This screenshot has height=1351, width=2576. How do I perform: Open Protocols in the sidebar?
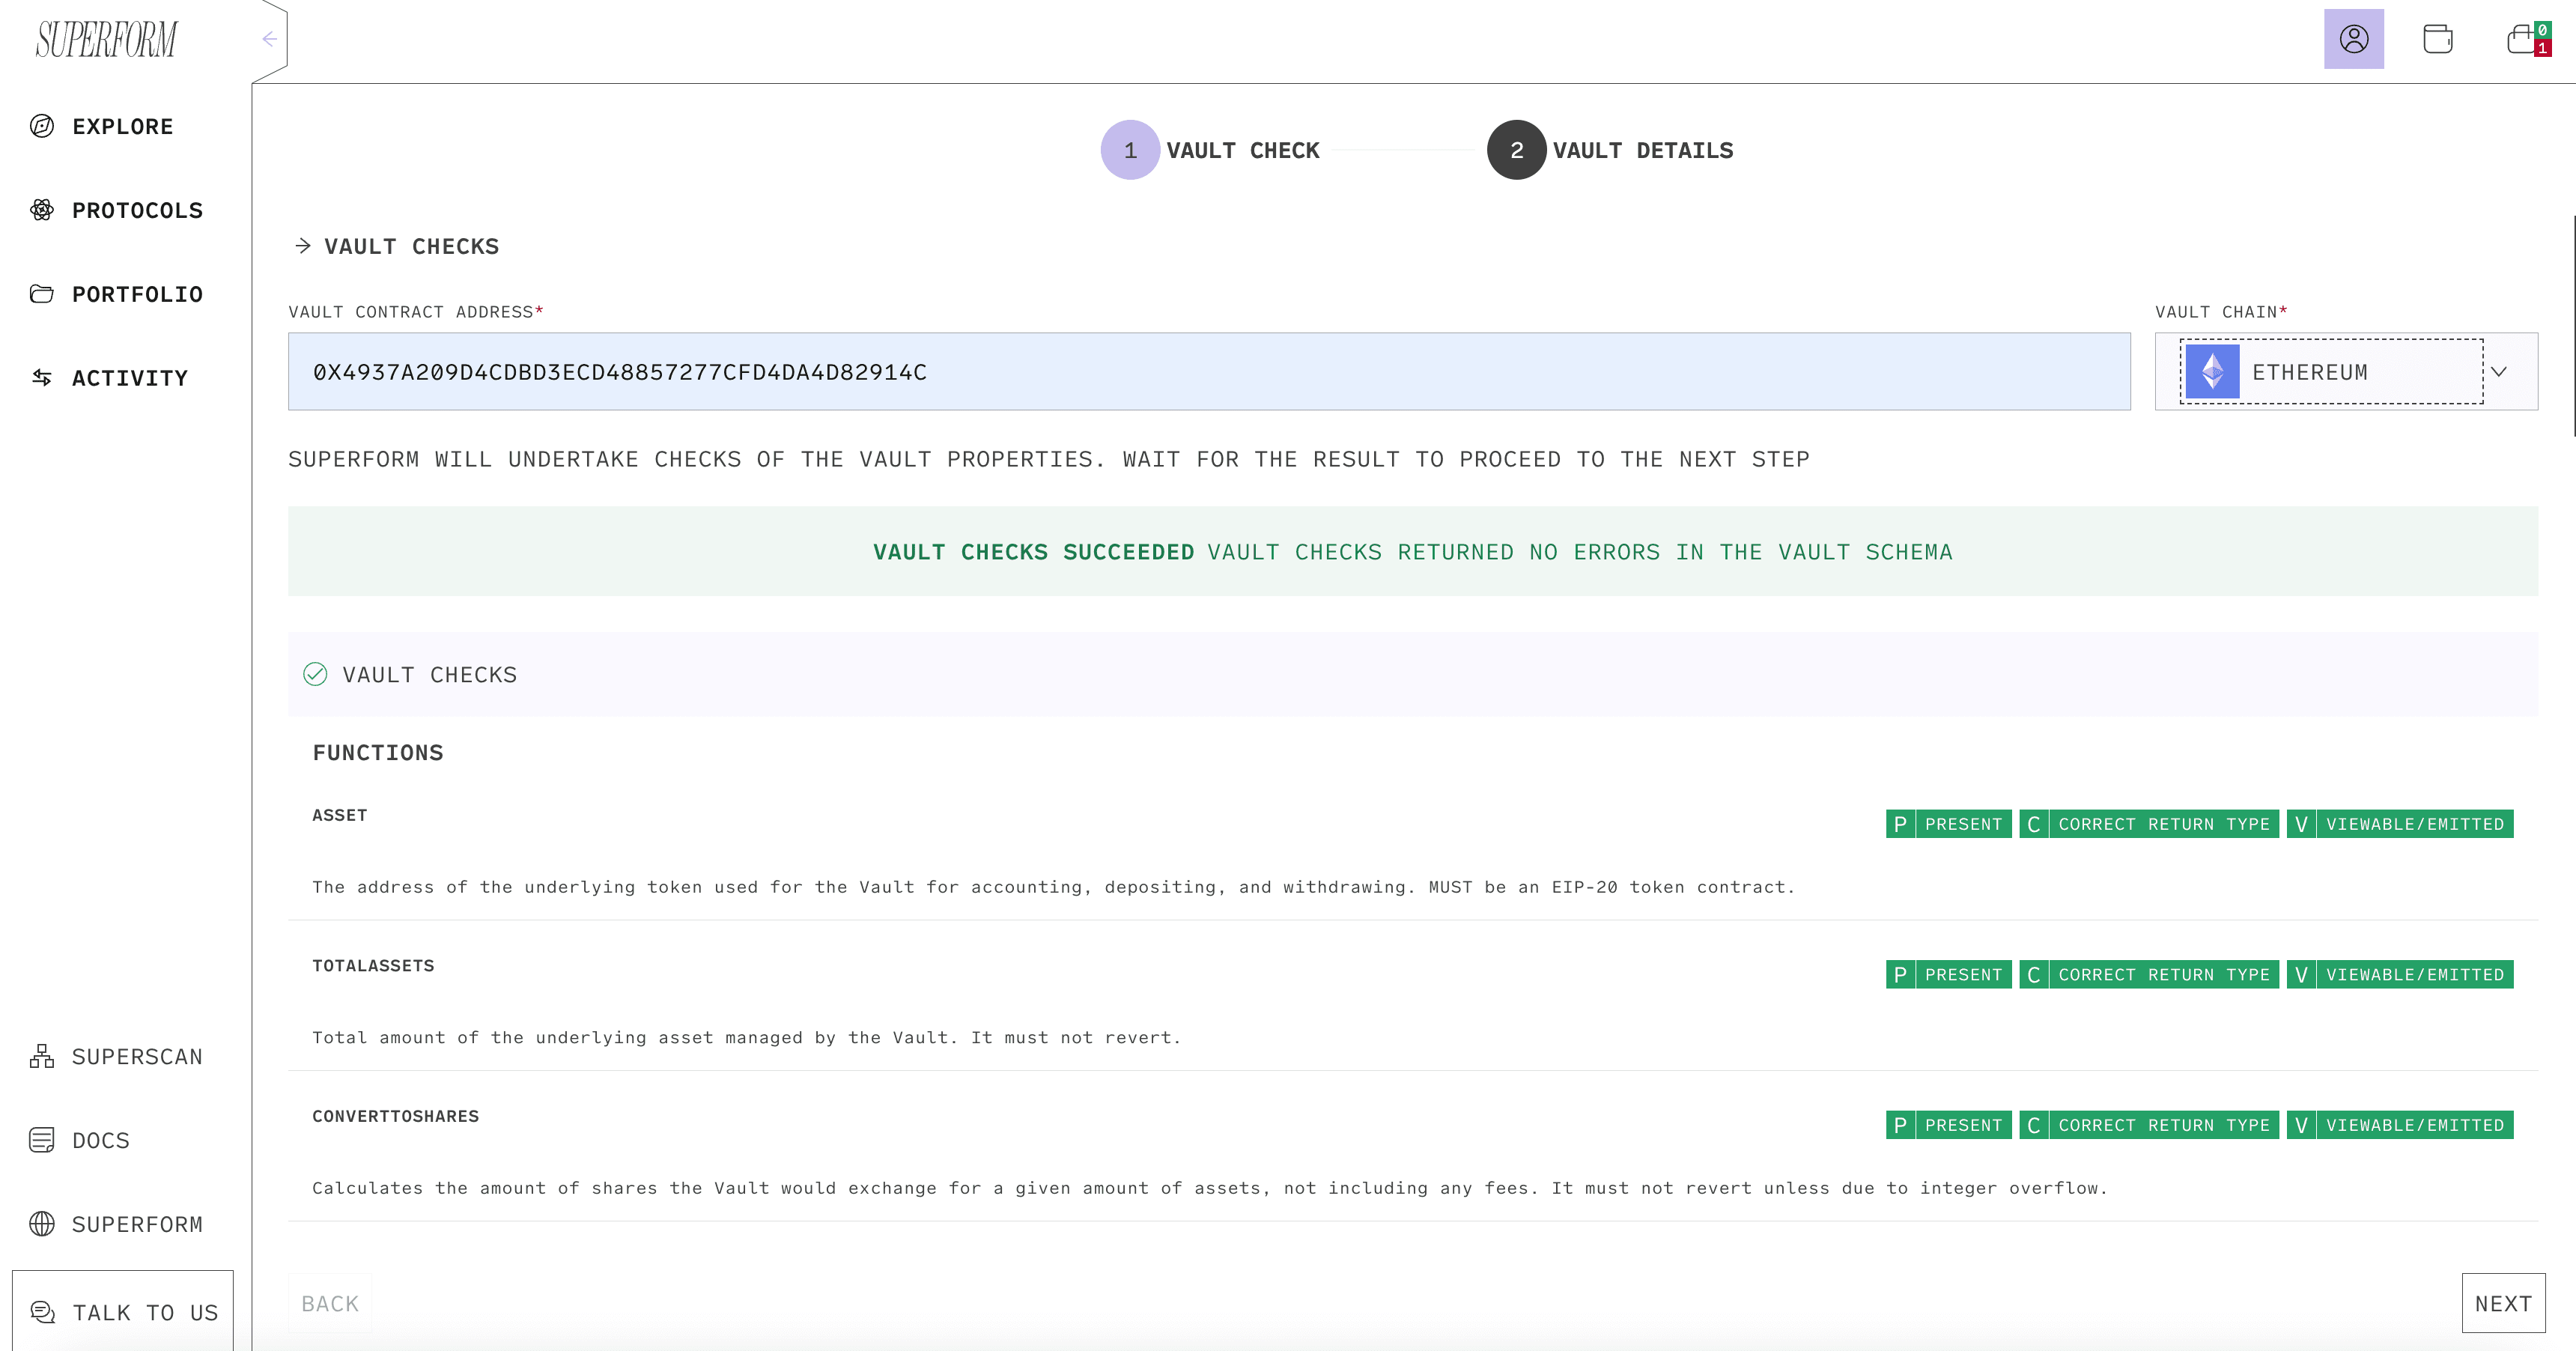[116, 210]
